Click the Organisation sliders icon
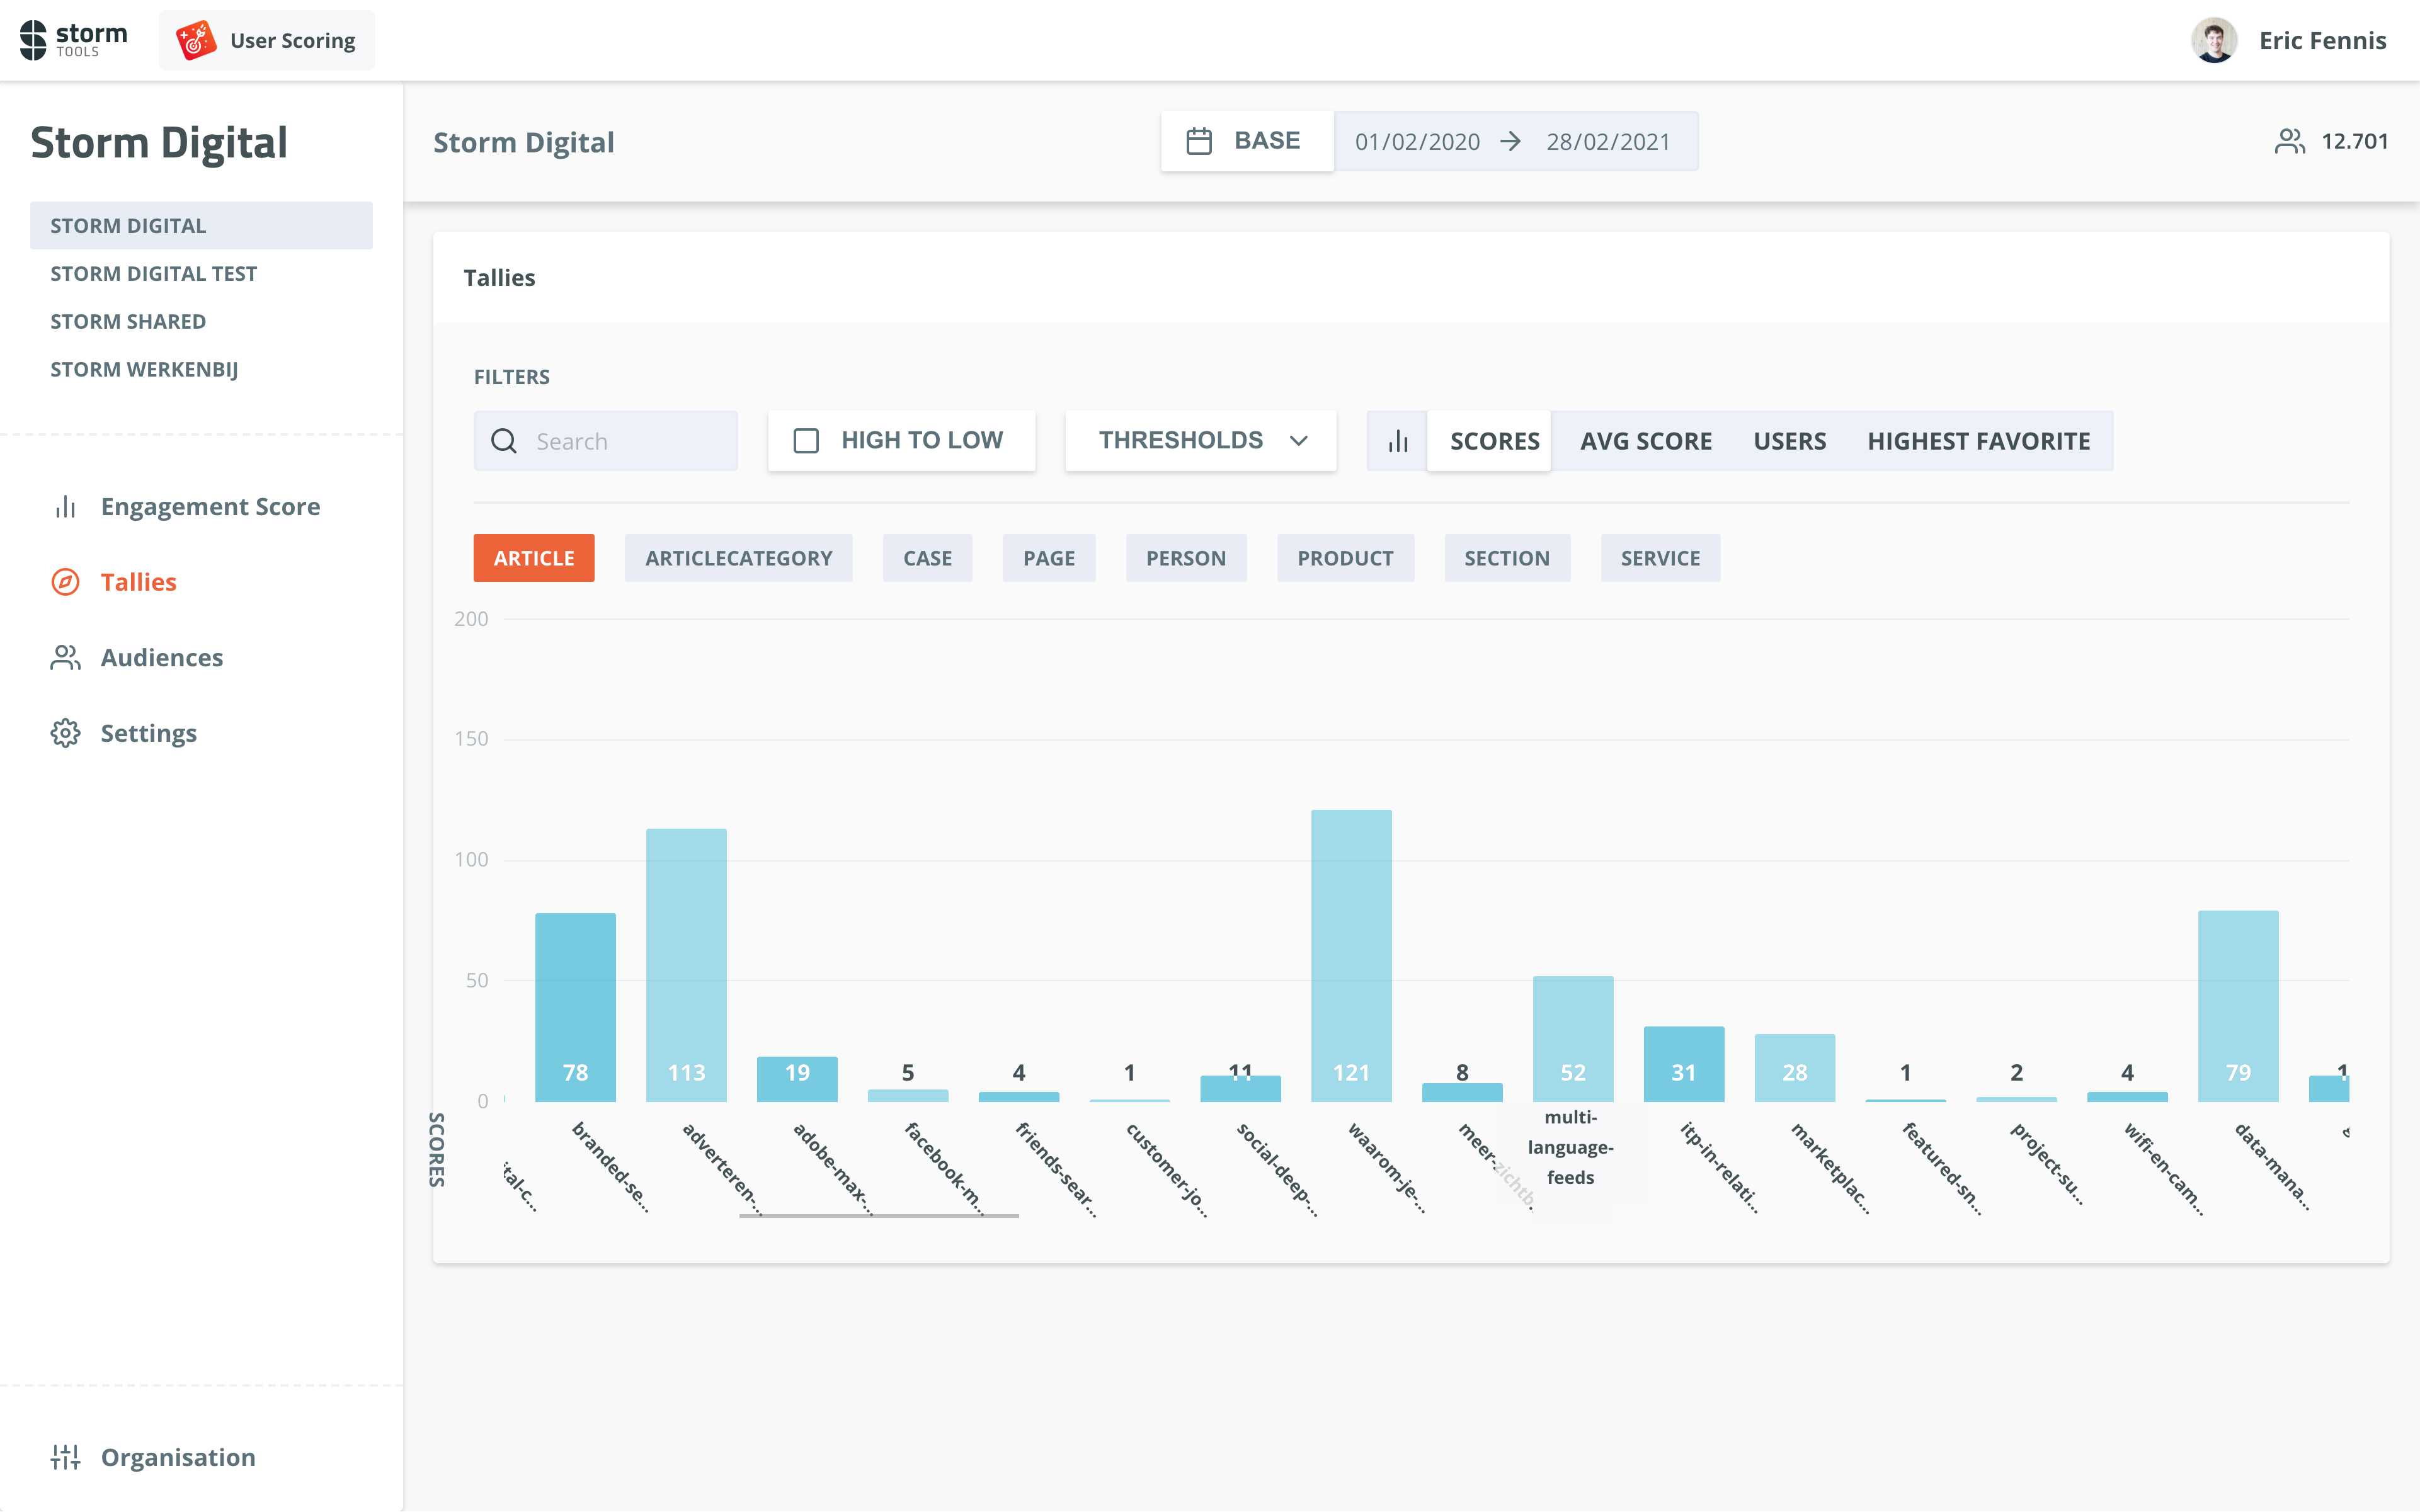The width and height of the screenshot is (2420, 1512). coord(65,1457)
